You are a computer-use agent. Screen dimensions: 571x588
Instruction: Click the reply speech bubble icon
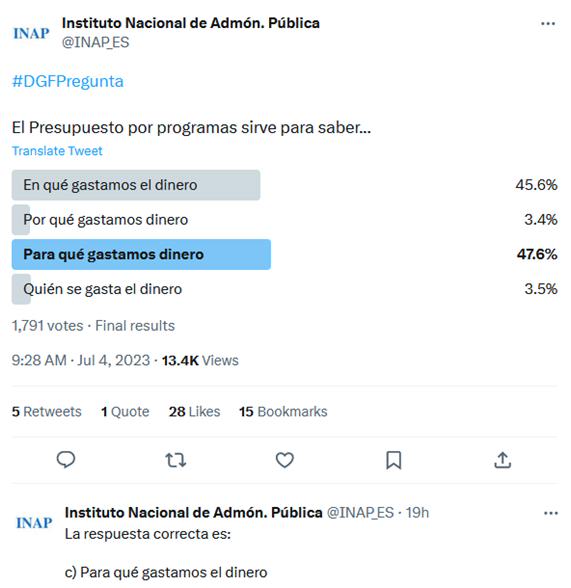(66, 460)
